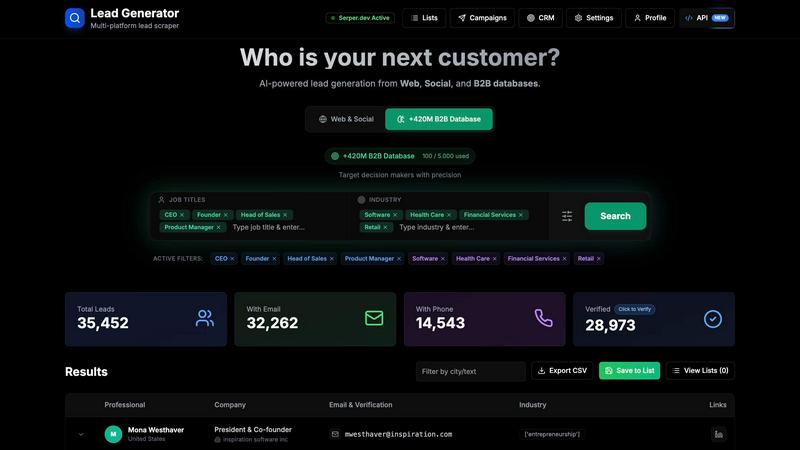Viewport: 800px width, 450px height.
Task: Expand the Mona Westhaver row chevron
Action: [81, 434]
